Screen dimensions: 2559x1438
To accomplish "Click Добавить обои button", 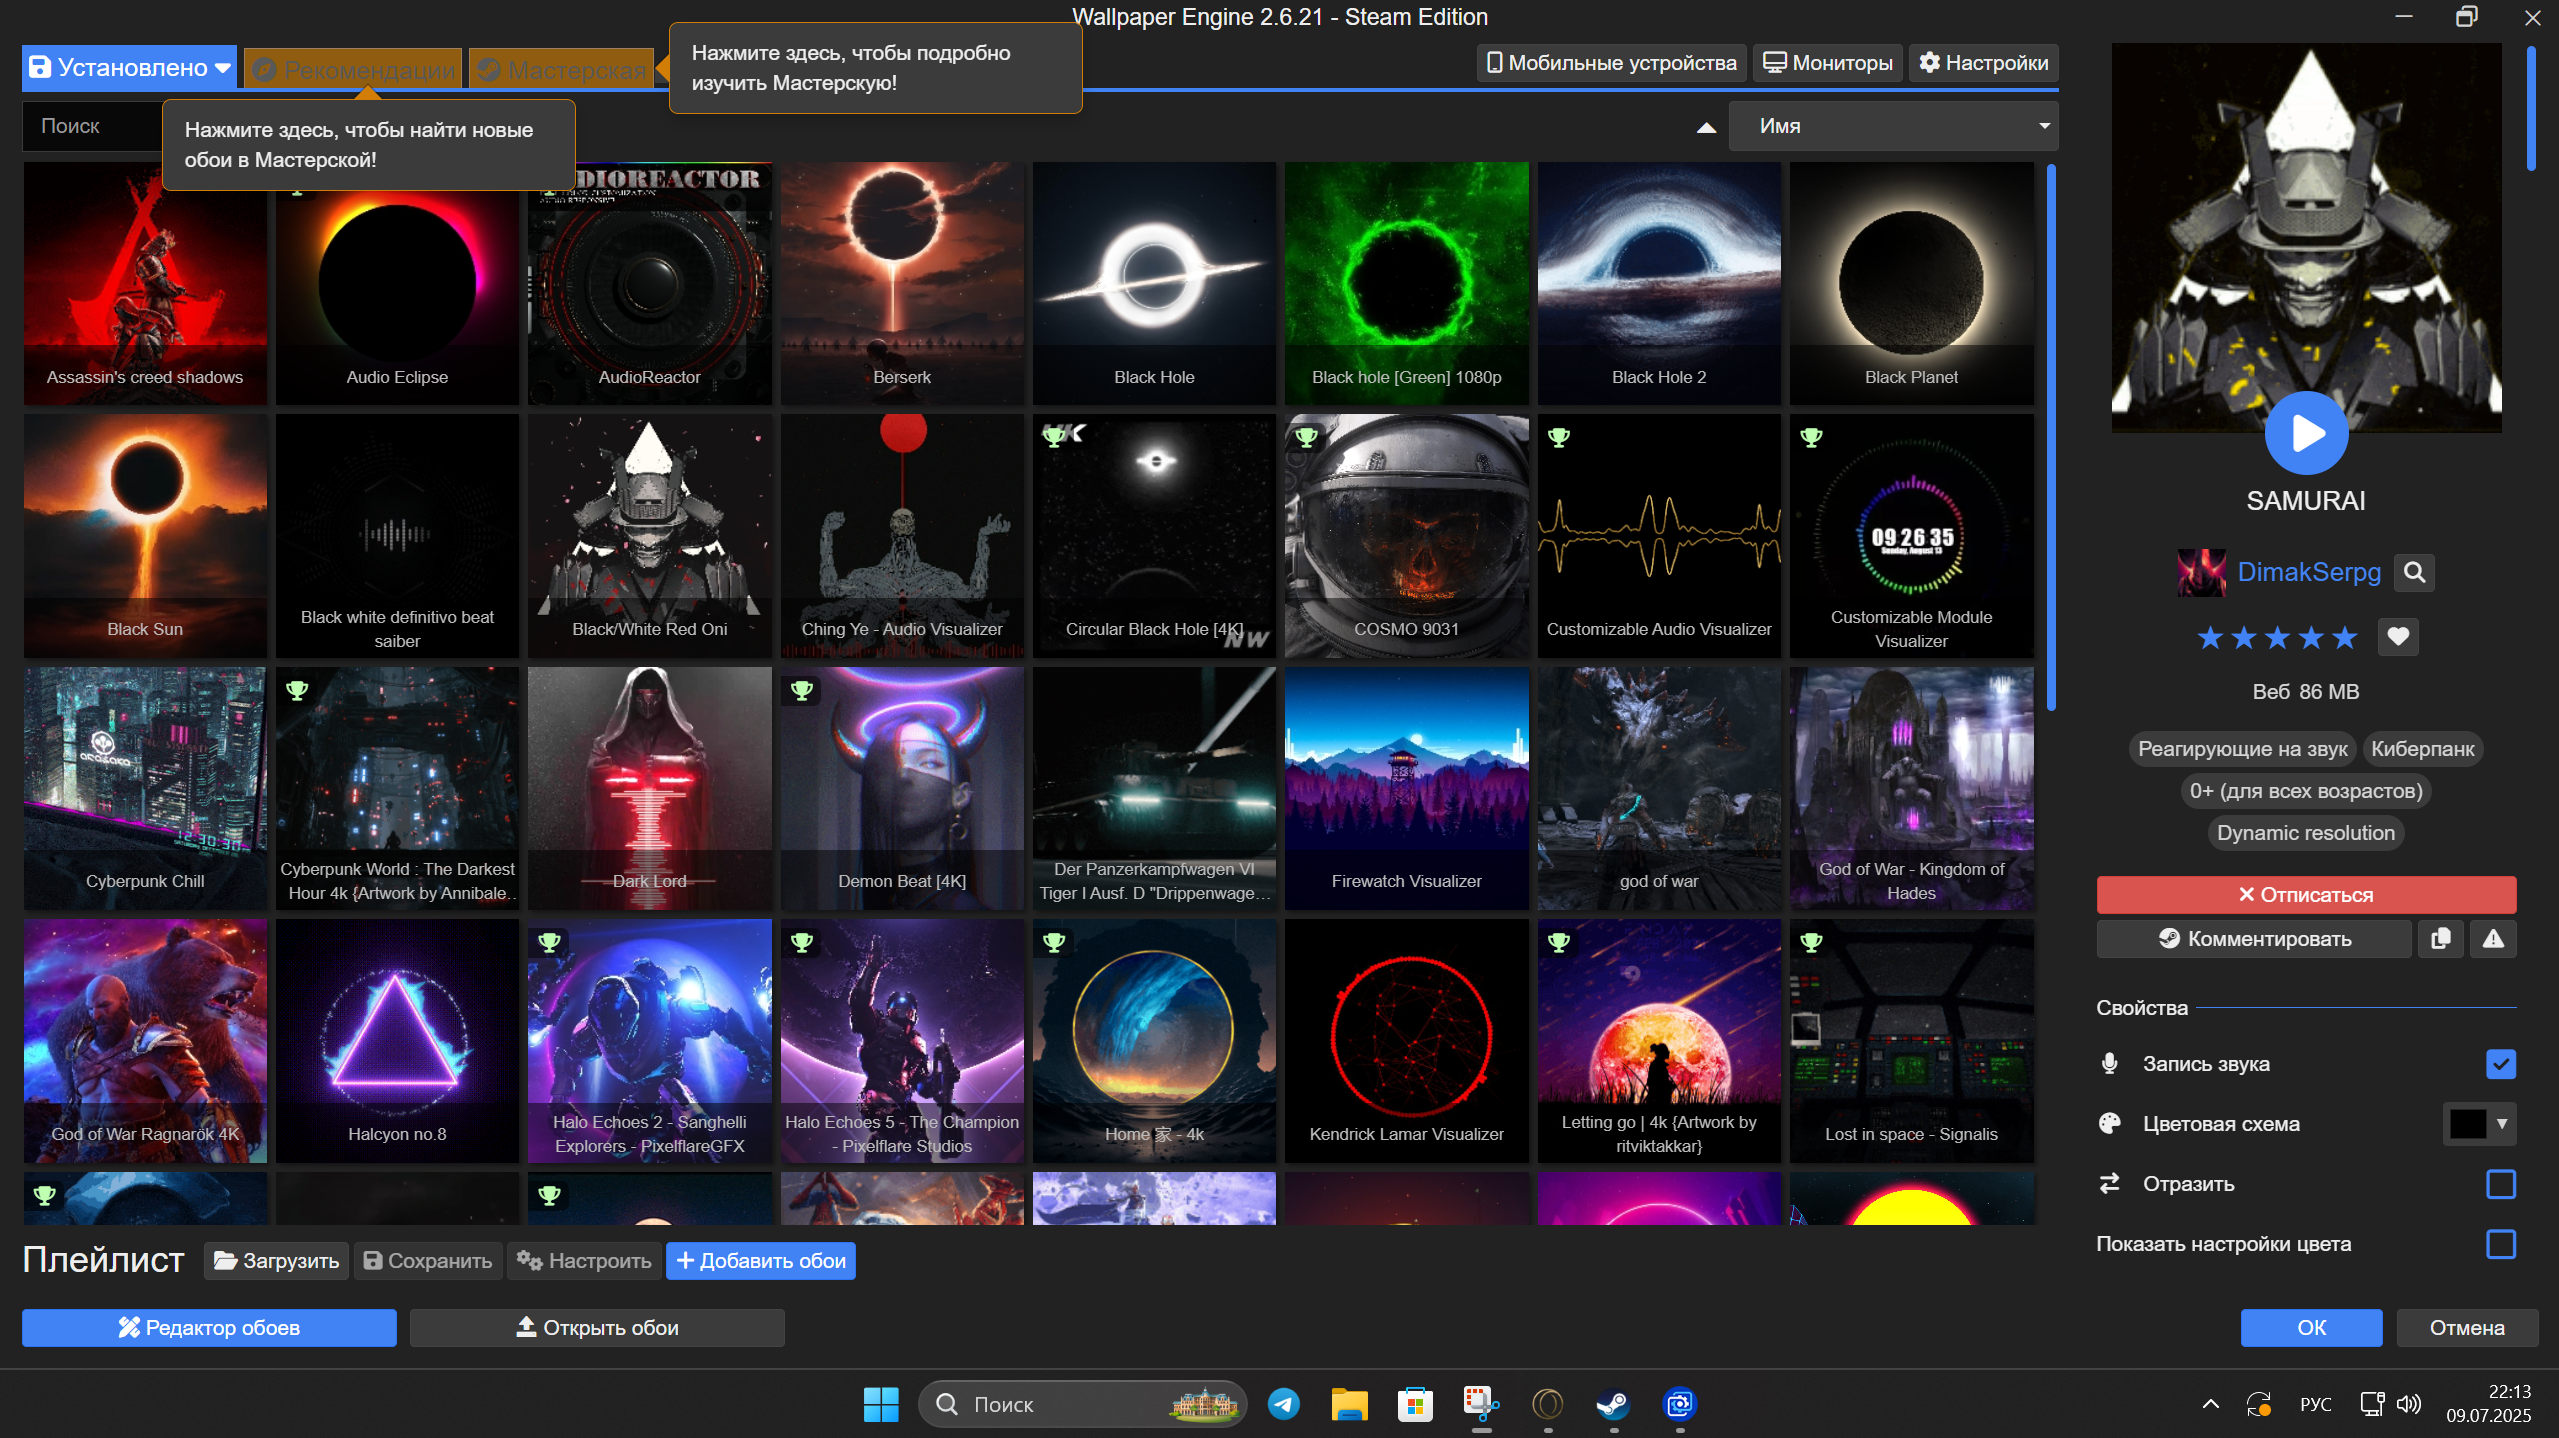I will click(761, 1260).
